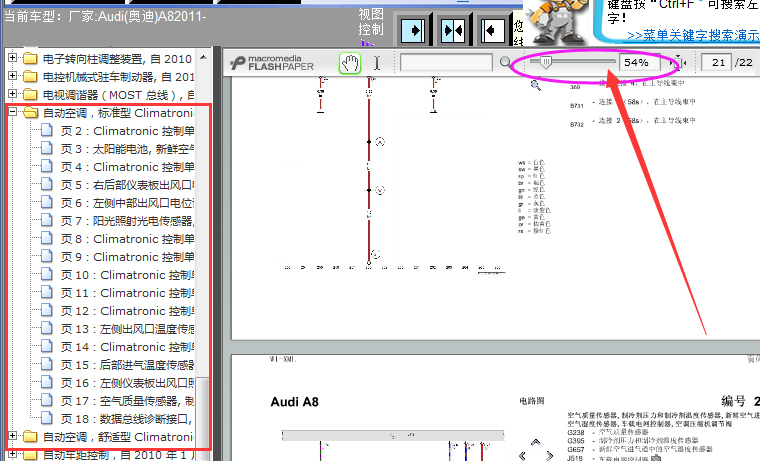Image resolution: width=760 pixels, height=461 pixels.
Task: Open page 页 13 : 左侧出风口温度传感
Action: pos(127,329)
